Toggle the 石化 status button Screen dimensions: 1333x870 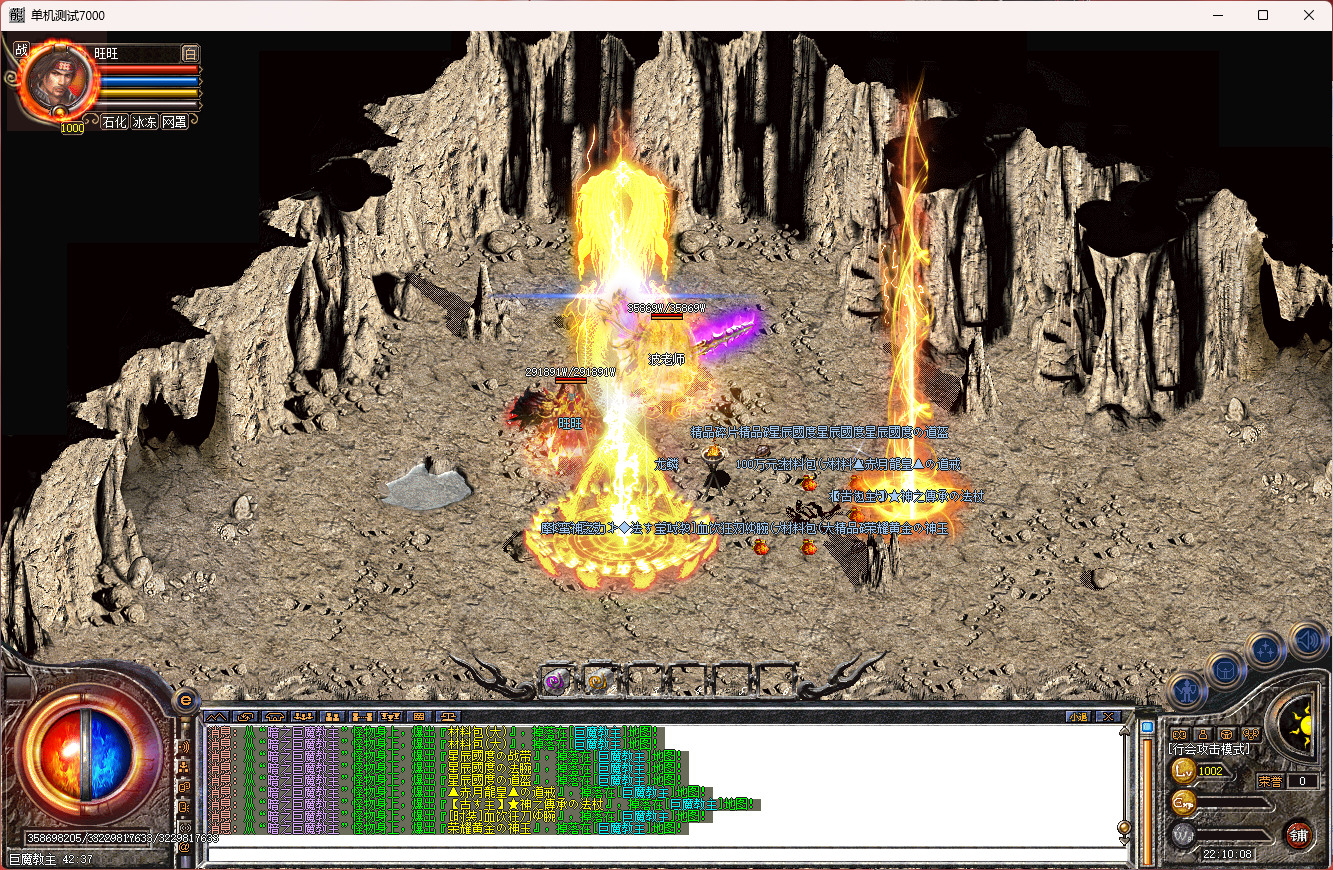(x=114, y=122)
